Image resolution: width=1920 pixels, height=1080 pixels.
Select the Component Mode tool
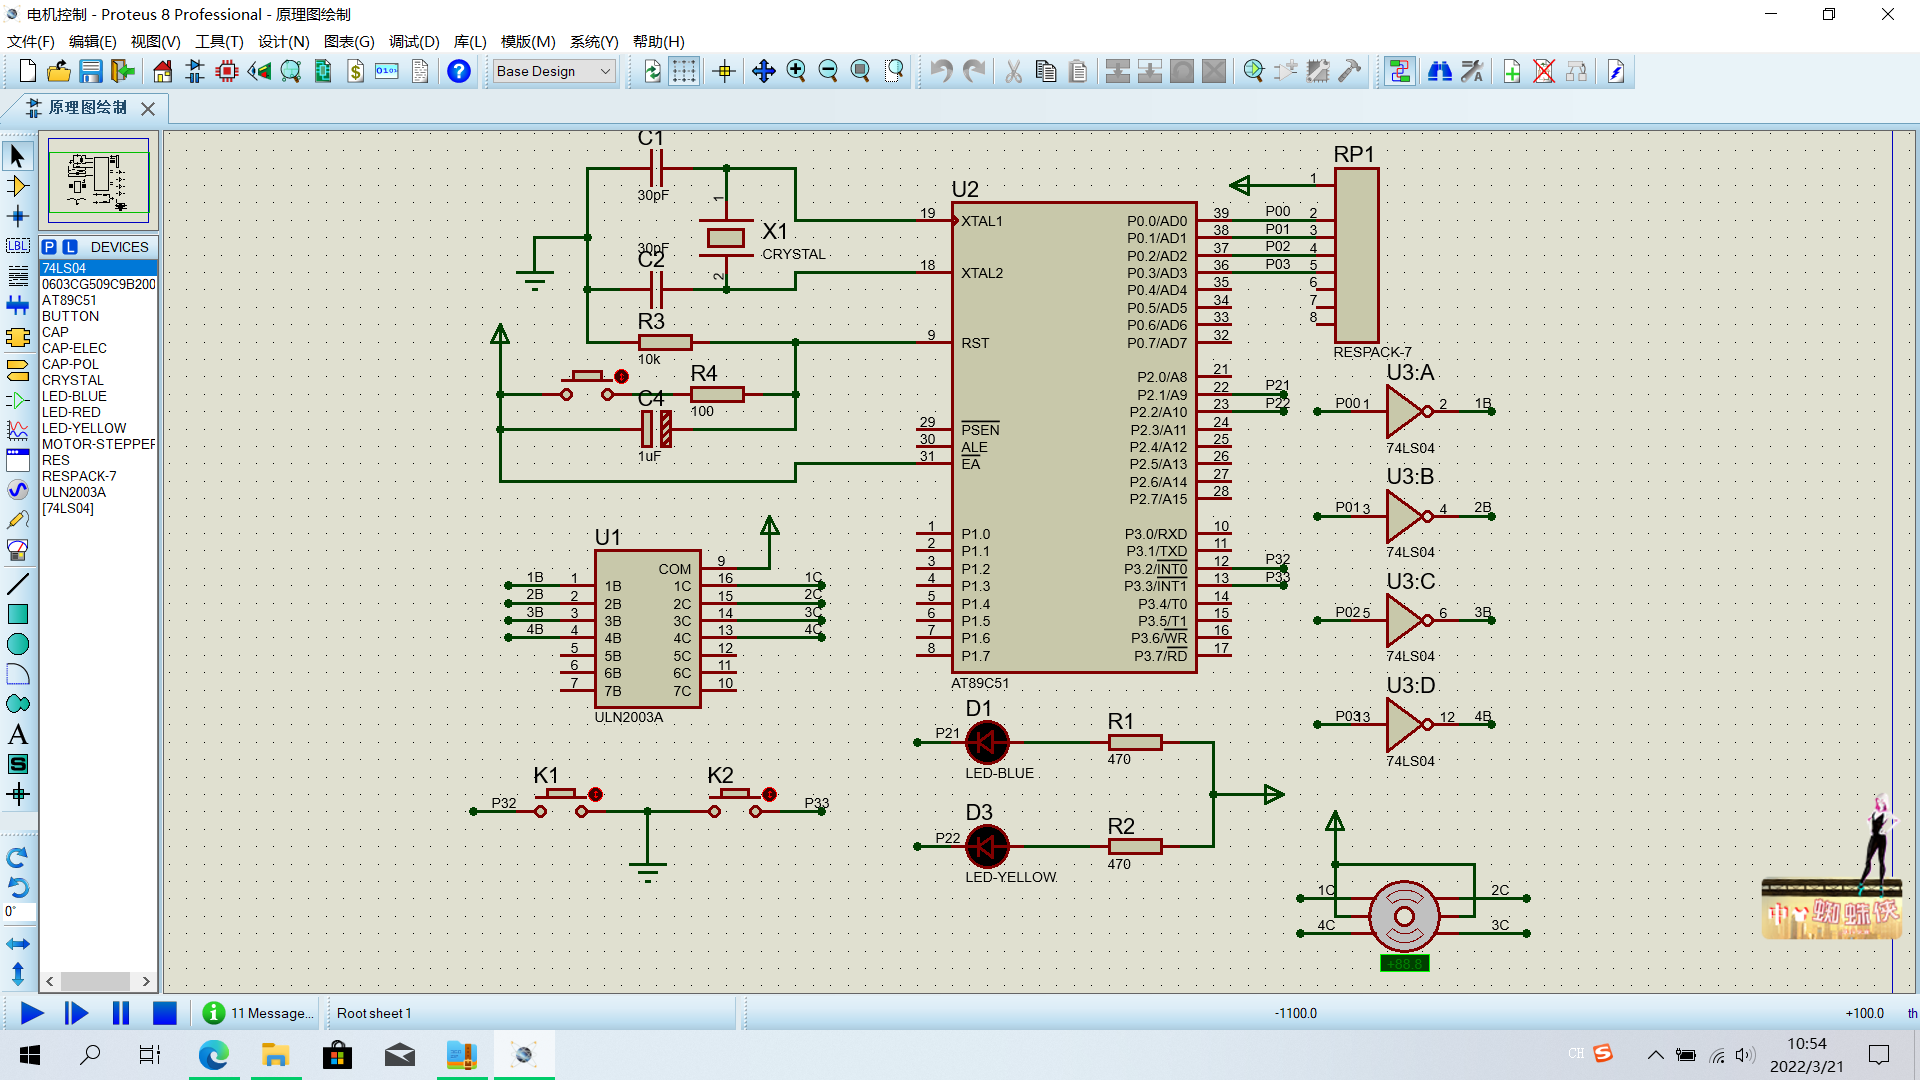(x=18, y=186)
